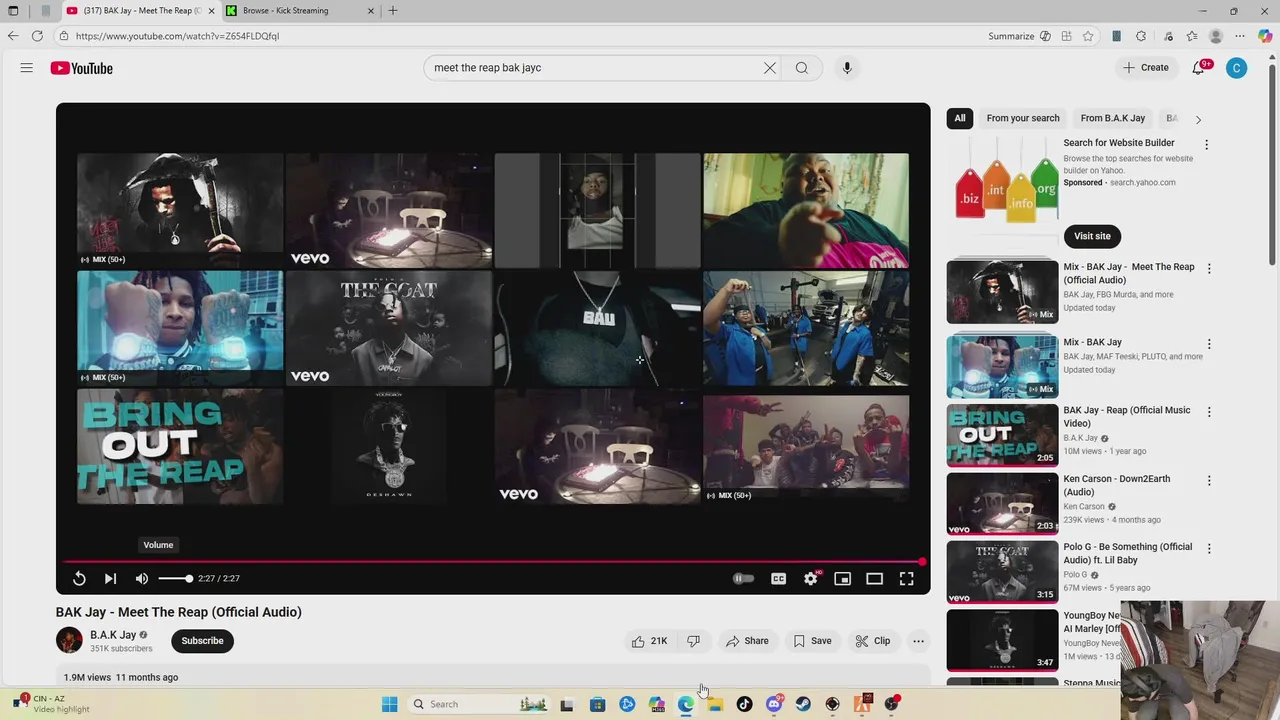Open options for the Mix - BAK Jay item

click(1209, 343)
